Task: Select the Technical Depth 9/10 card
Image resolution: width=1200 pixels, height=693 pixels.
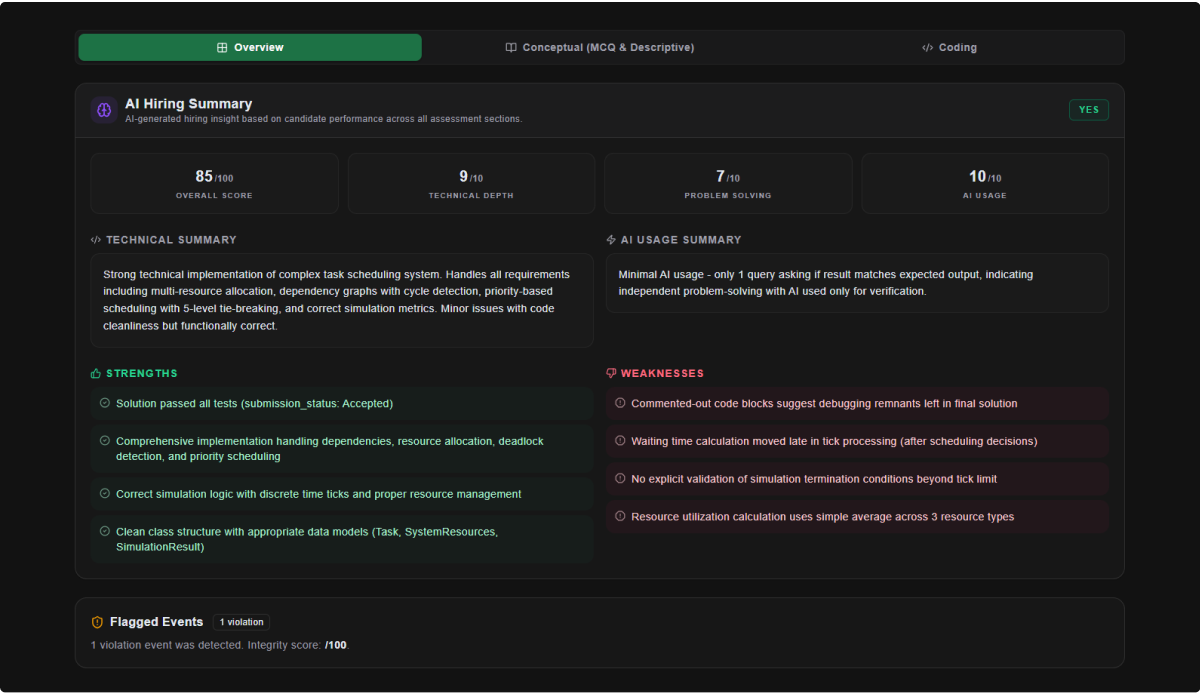Action: tap(471, 184)
